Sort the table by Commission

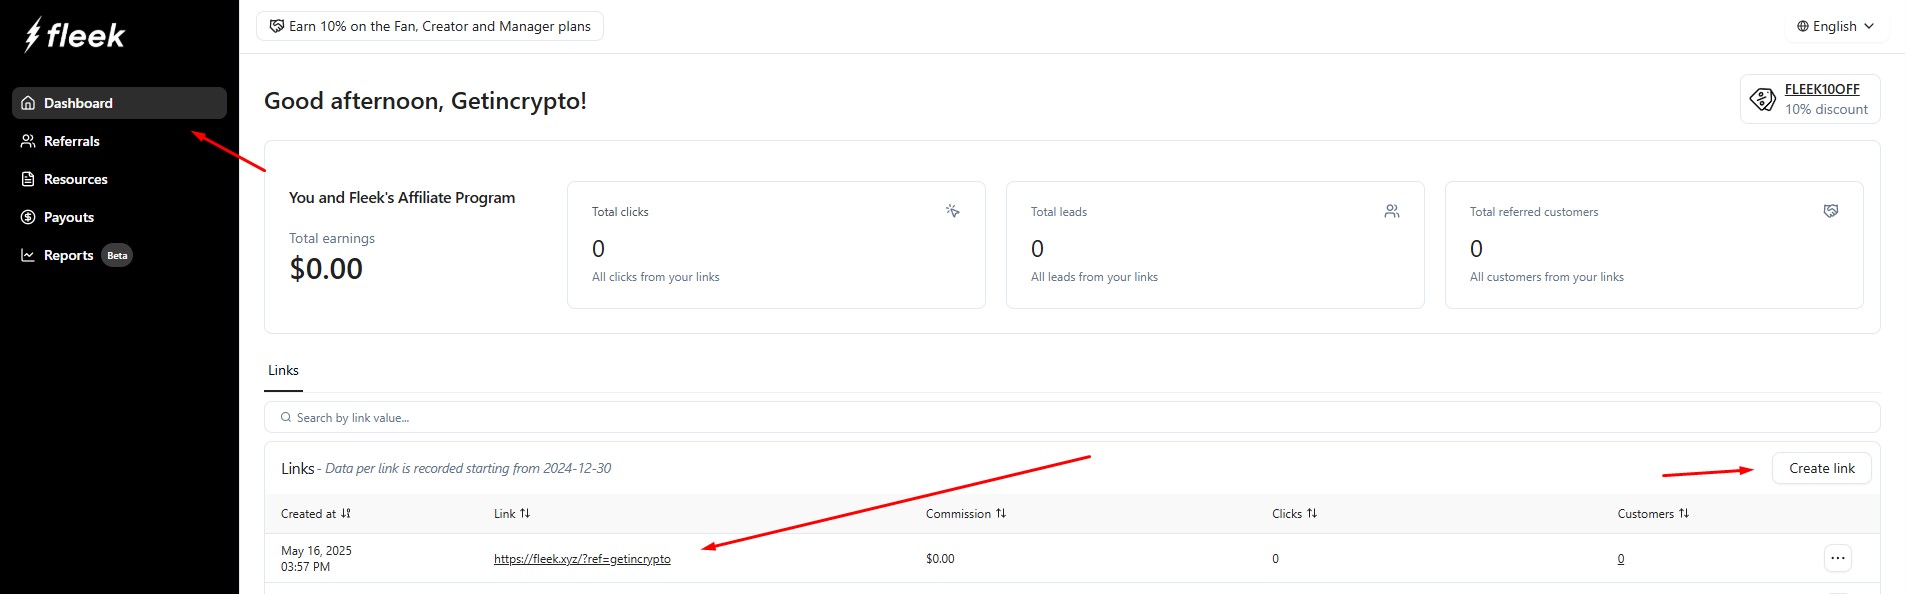coord(965,514)
